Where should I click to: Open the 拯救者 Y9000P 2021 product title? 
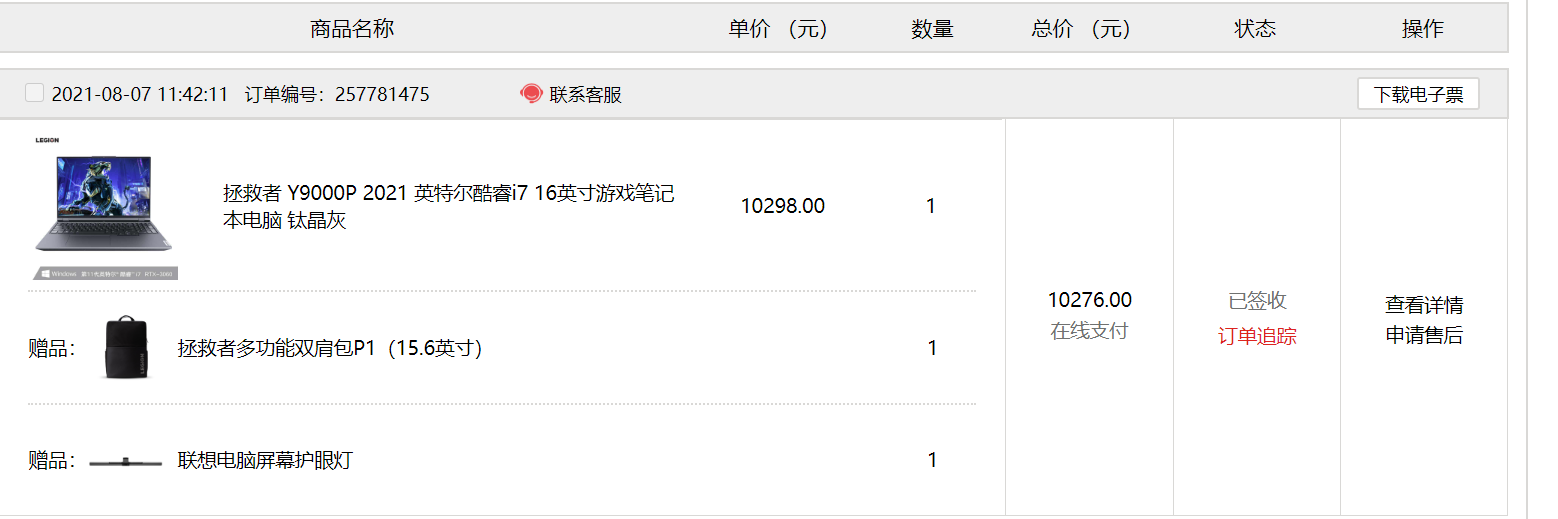pyautogui.click(x=449, y=207)
